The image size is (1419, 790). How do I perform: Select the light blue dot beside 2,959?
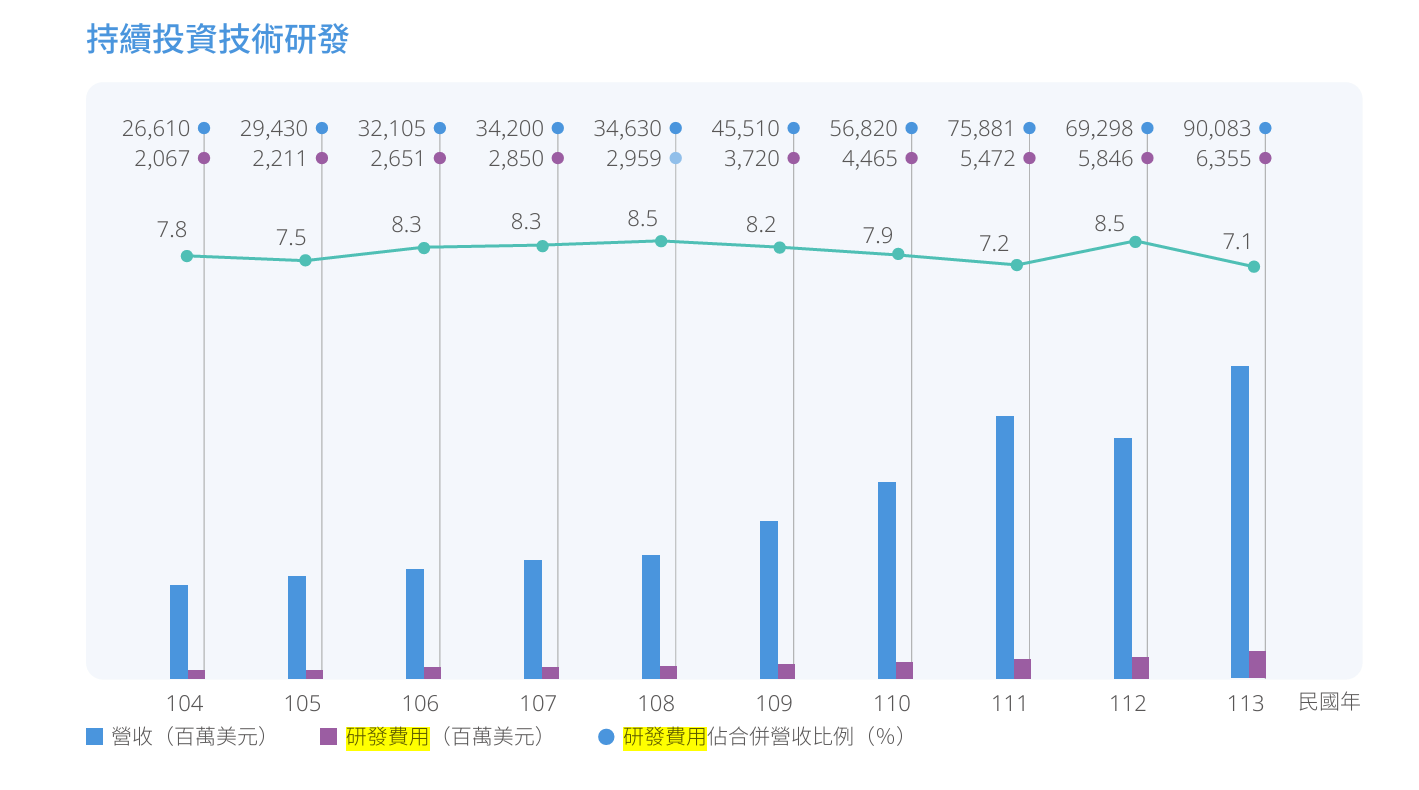point(676,158)
